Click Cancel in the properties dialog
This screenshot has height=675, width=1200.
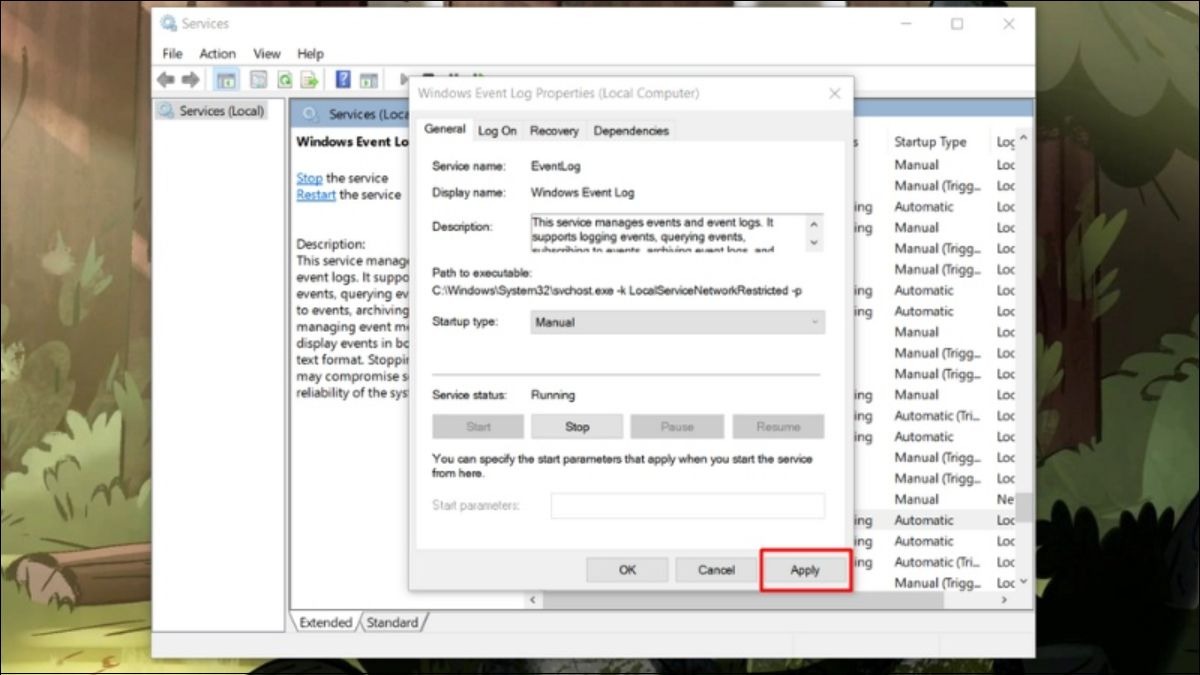click(x=716, y=570)
